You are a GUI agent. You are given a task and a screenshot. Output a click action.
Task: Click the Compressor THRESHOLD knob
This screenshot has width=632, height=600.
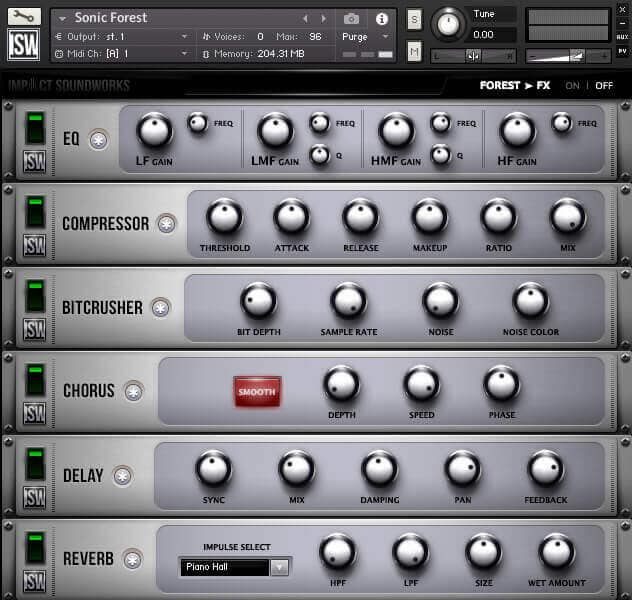click(224, 217)
